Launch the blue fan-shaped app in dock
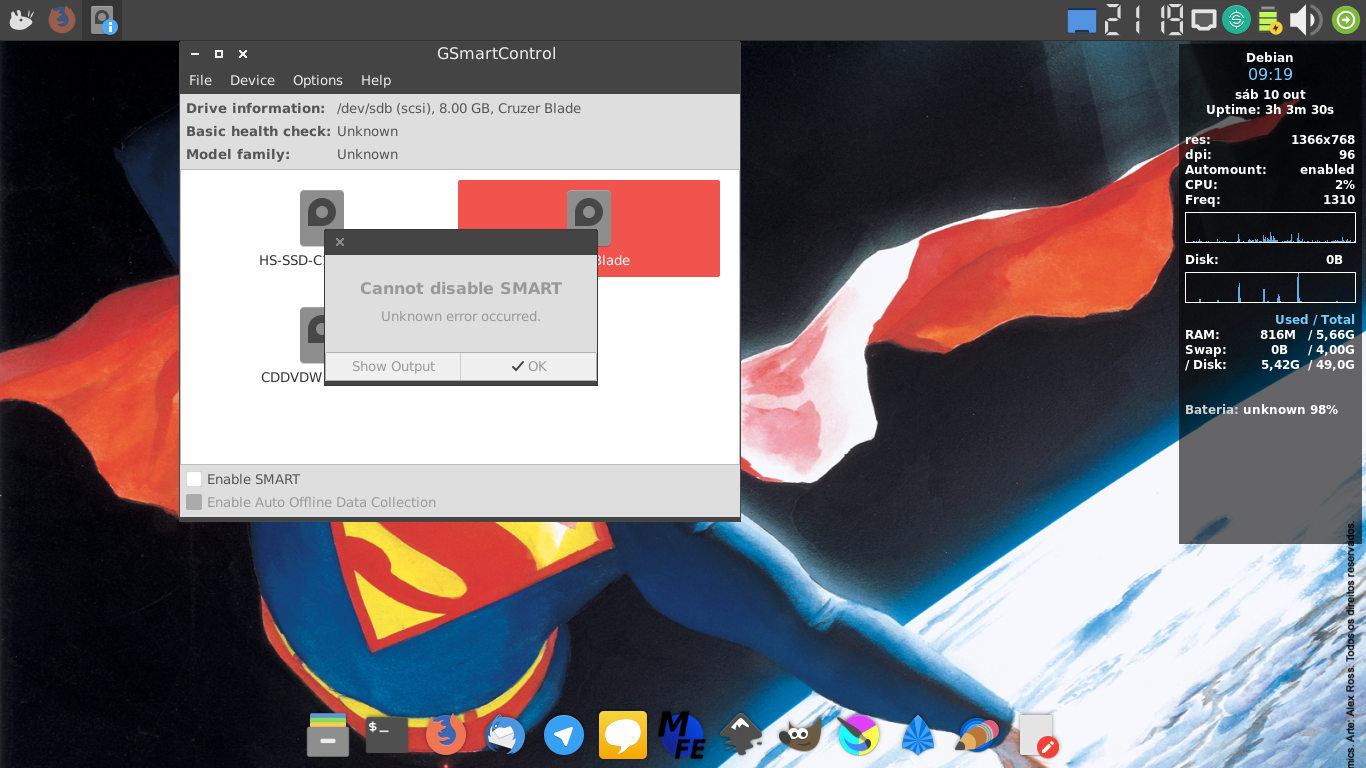 pyautogui.click(x=918, y=735)
